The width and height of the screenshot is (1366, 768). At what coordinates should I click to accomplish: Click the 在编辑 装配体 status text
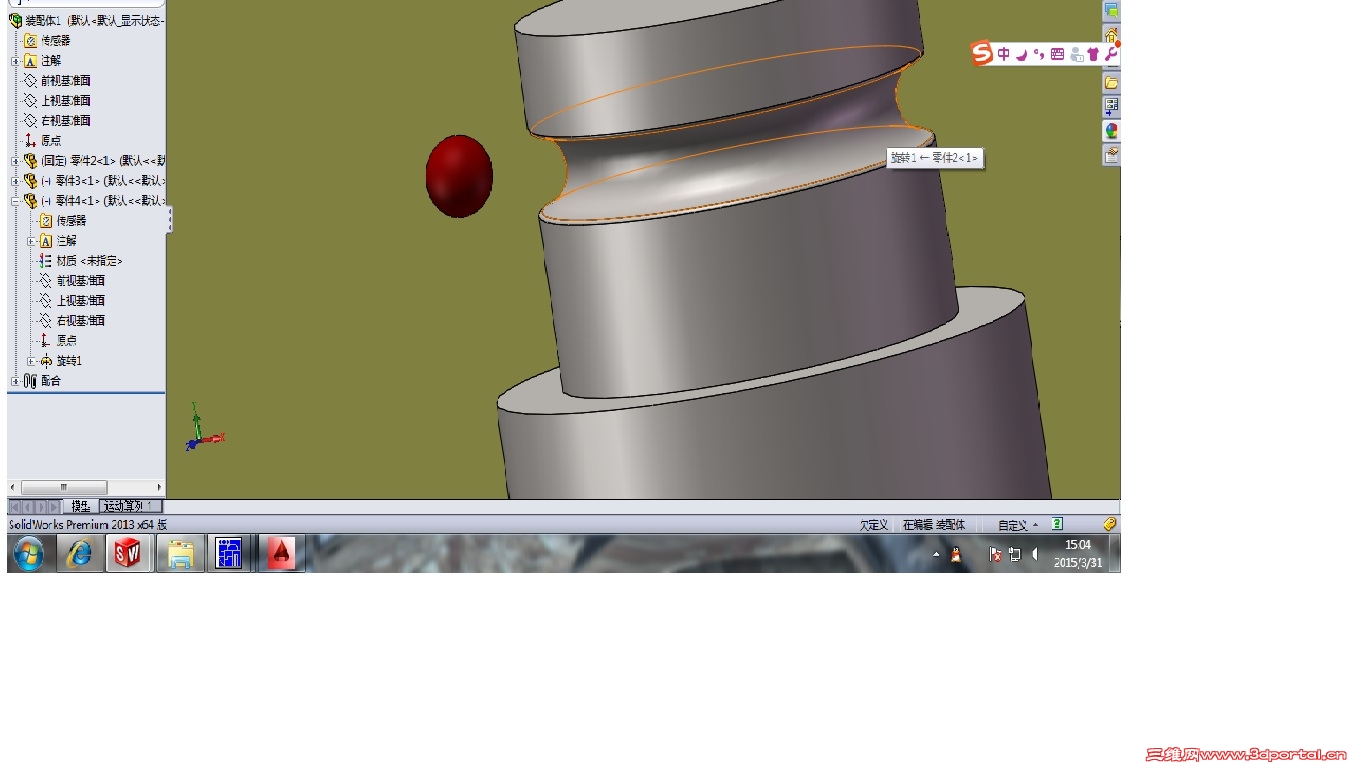click(934, 525)
